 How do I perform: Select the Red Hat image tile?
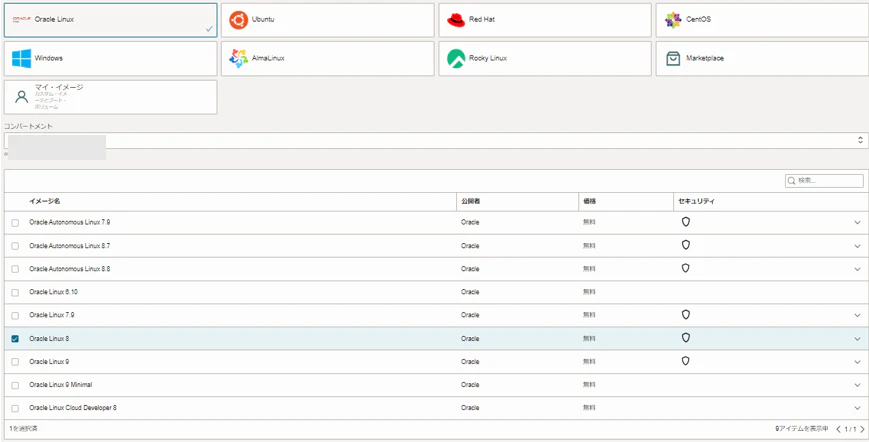(545, 20)
